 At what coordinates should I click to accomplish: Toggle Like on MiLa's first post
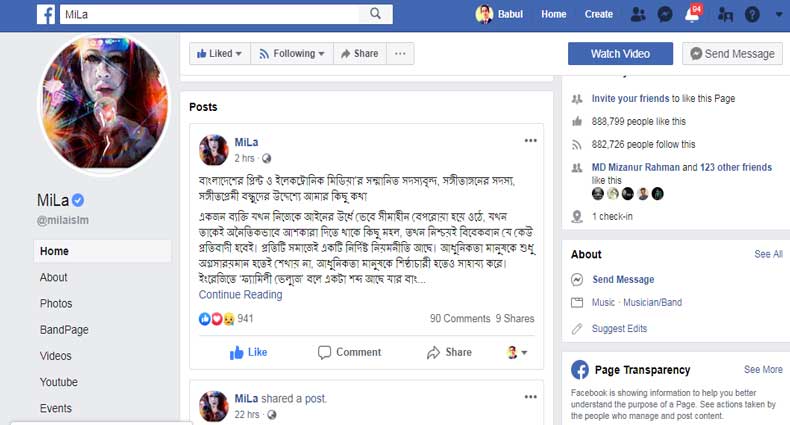click(248, 352)
